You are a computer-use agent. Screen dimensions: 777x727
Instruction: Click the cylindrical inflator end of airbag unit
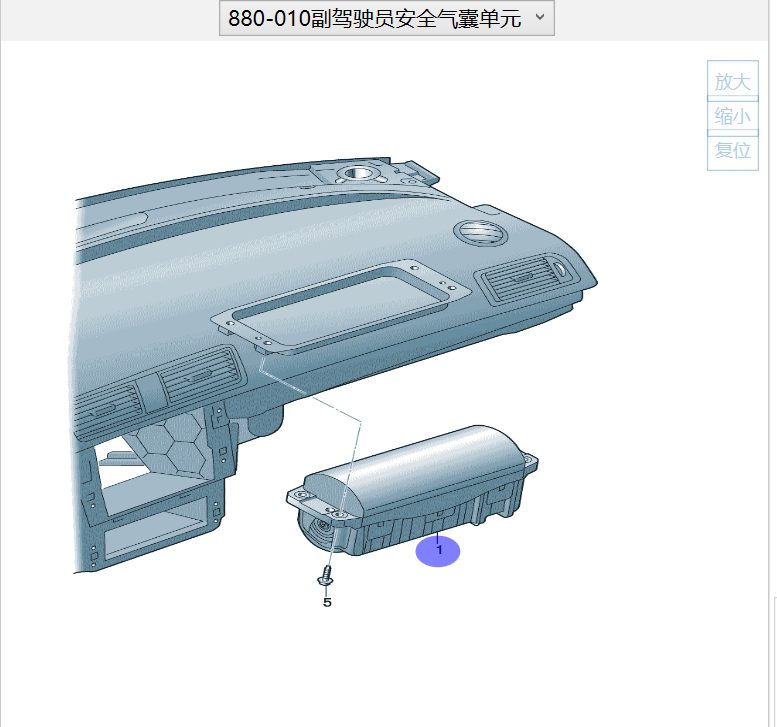point(319,531)
